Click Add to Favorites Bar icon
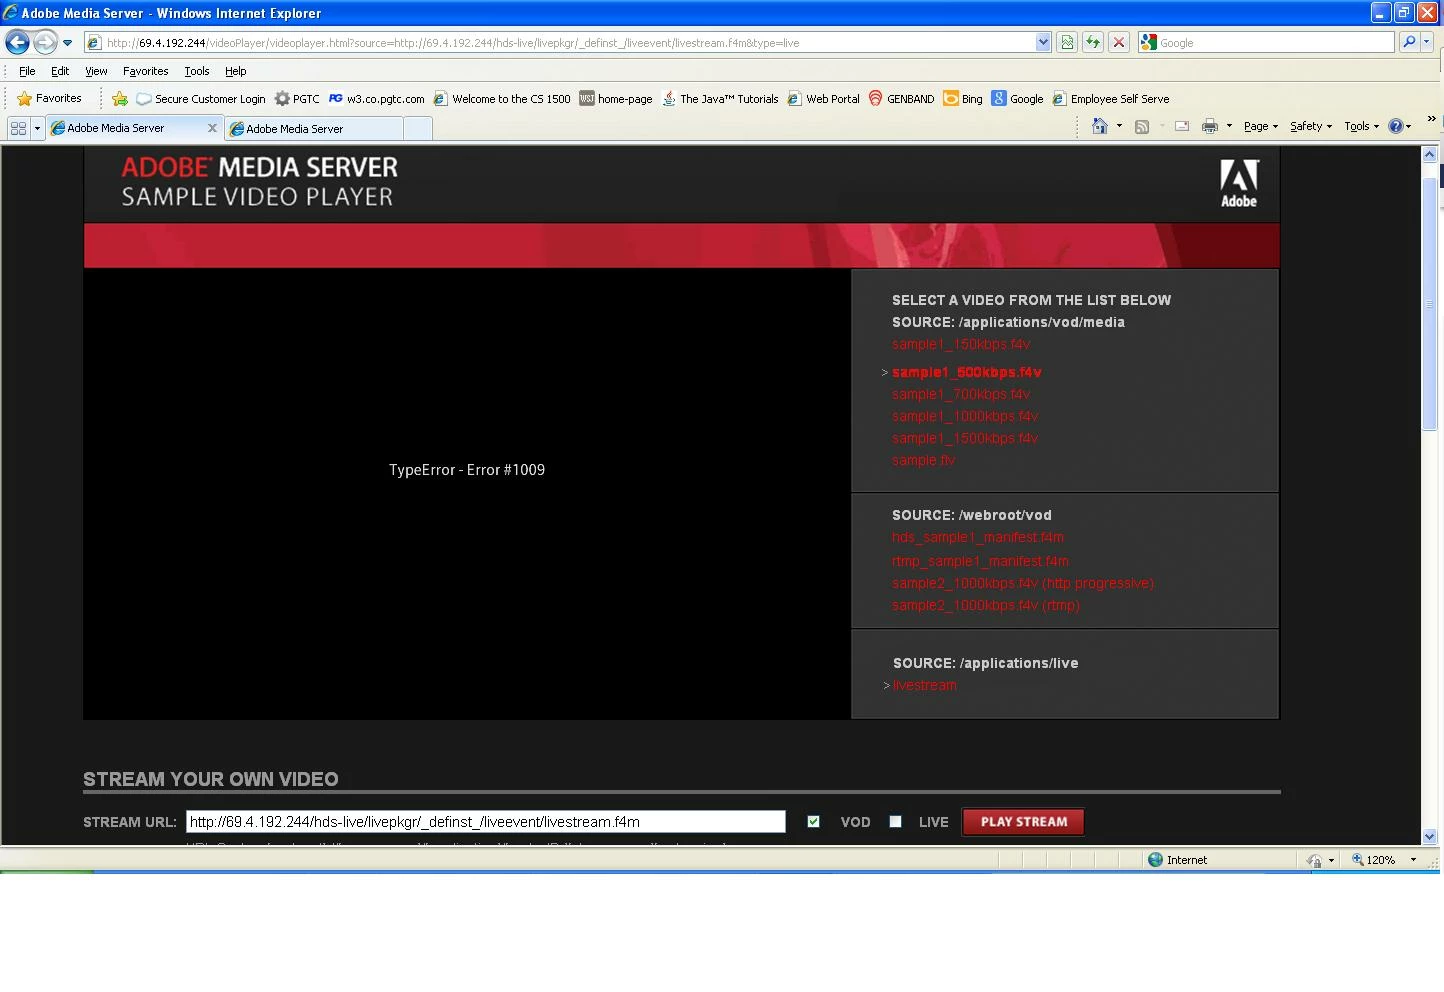This screenshot has height=992, width=1444. coord(120,99)
